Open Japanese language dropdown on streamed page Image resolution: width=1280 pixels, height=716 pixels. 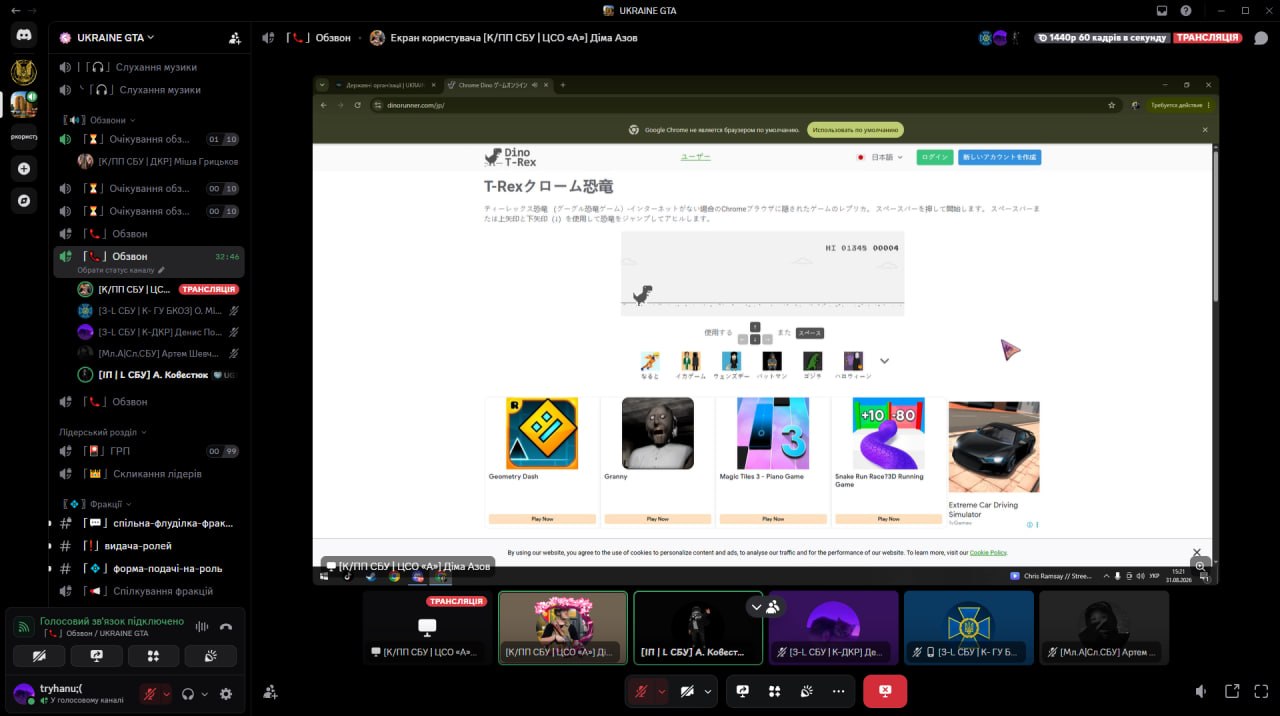pos(880,157)
